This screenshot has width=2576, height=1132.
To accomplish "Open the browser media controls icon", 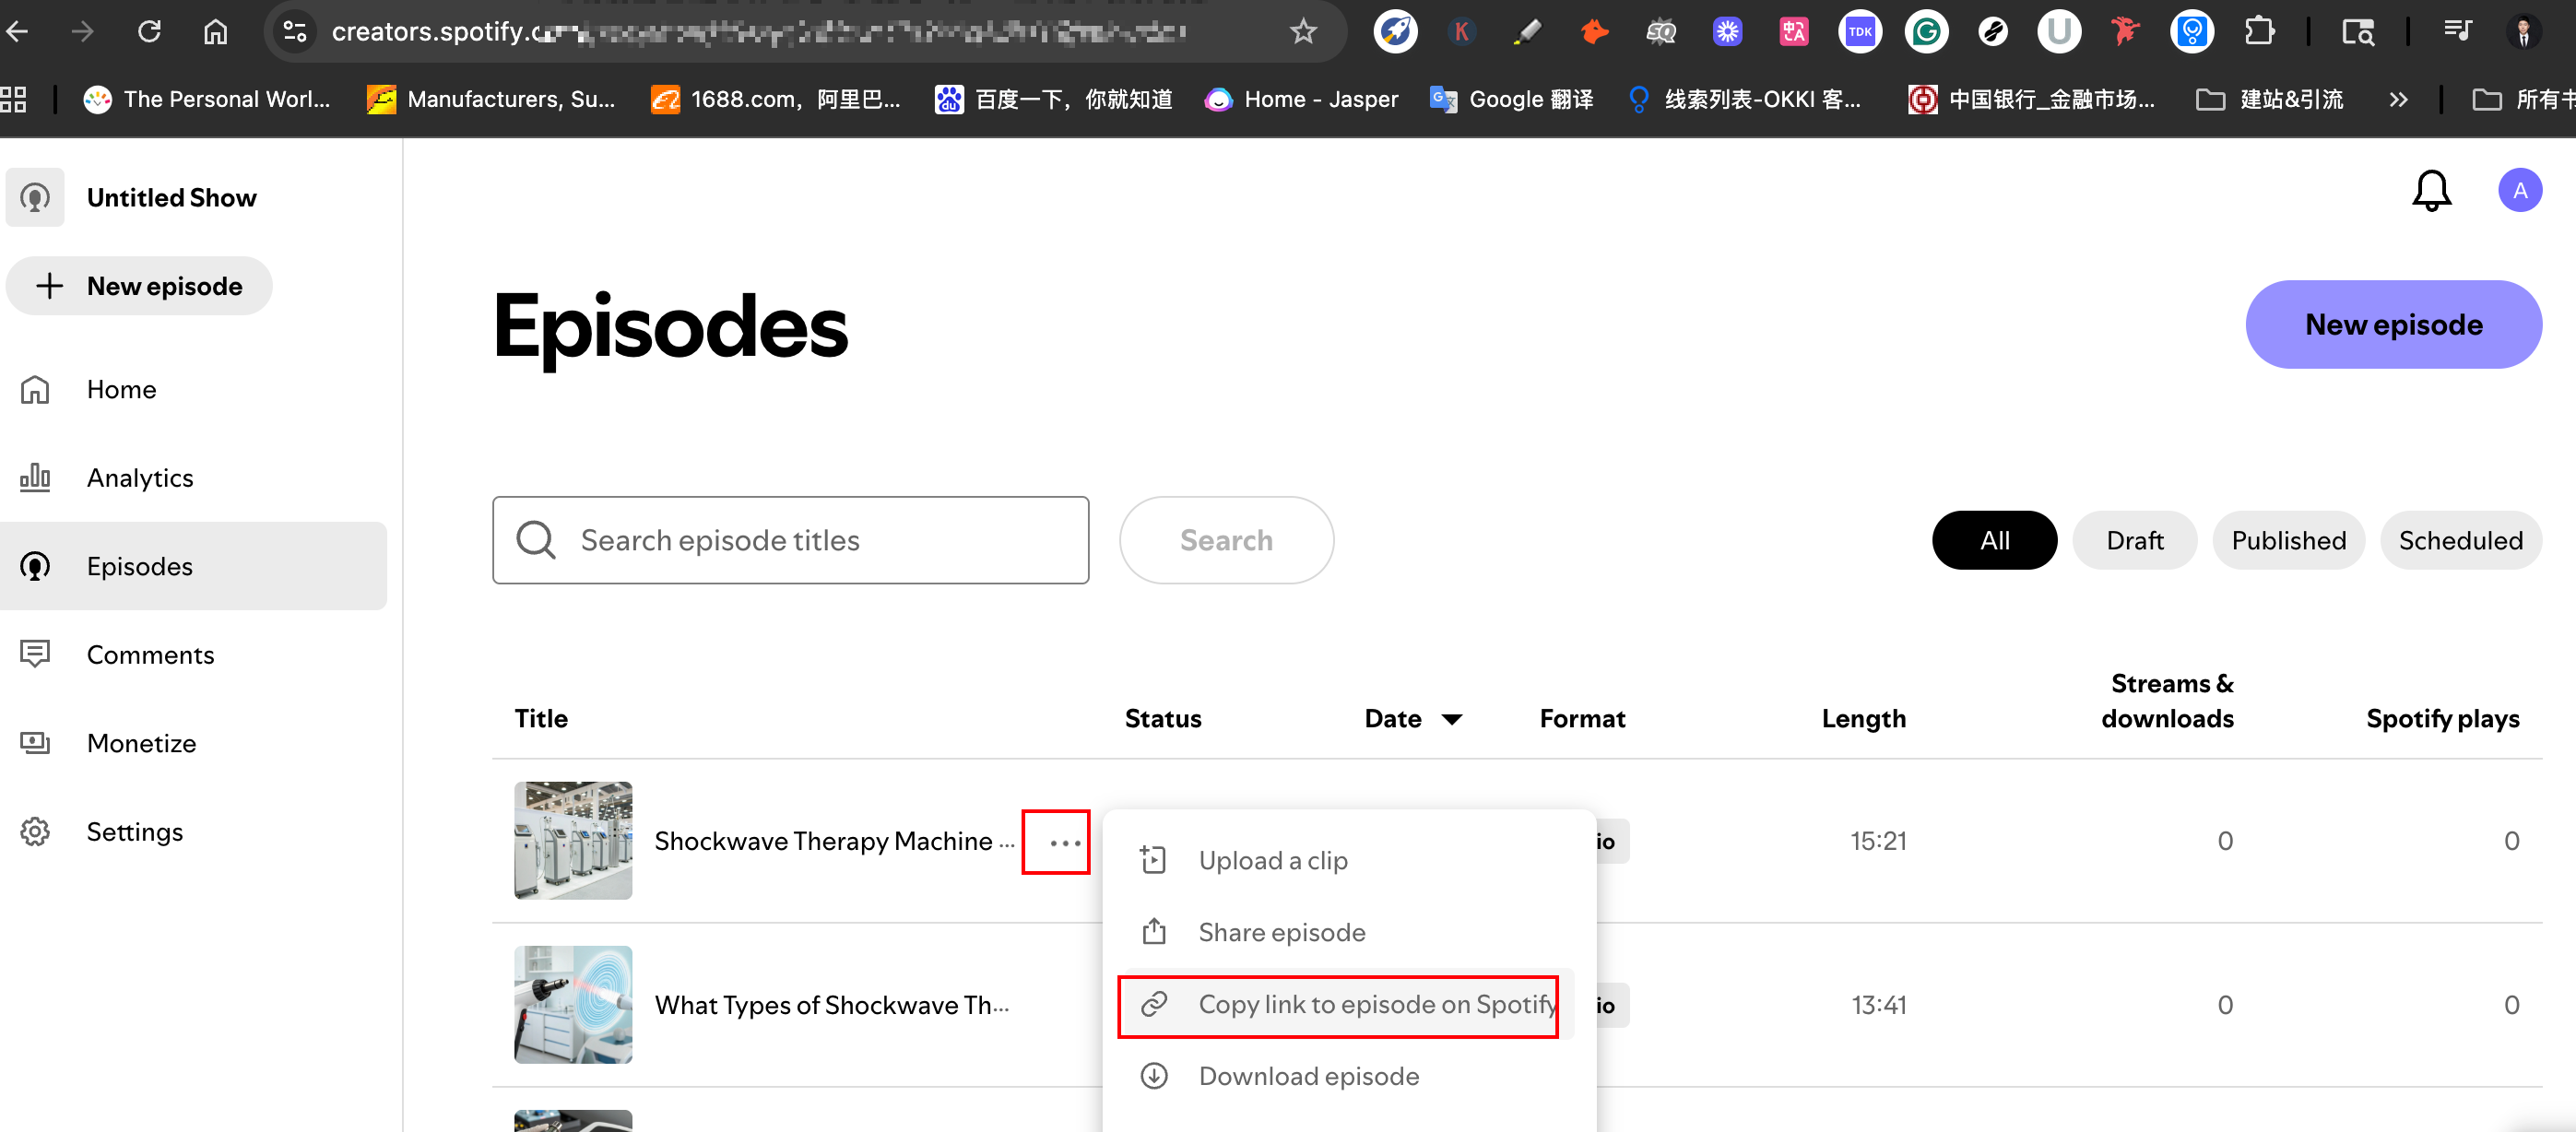I will point(2457,32).
